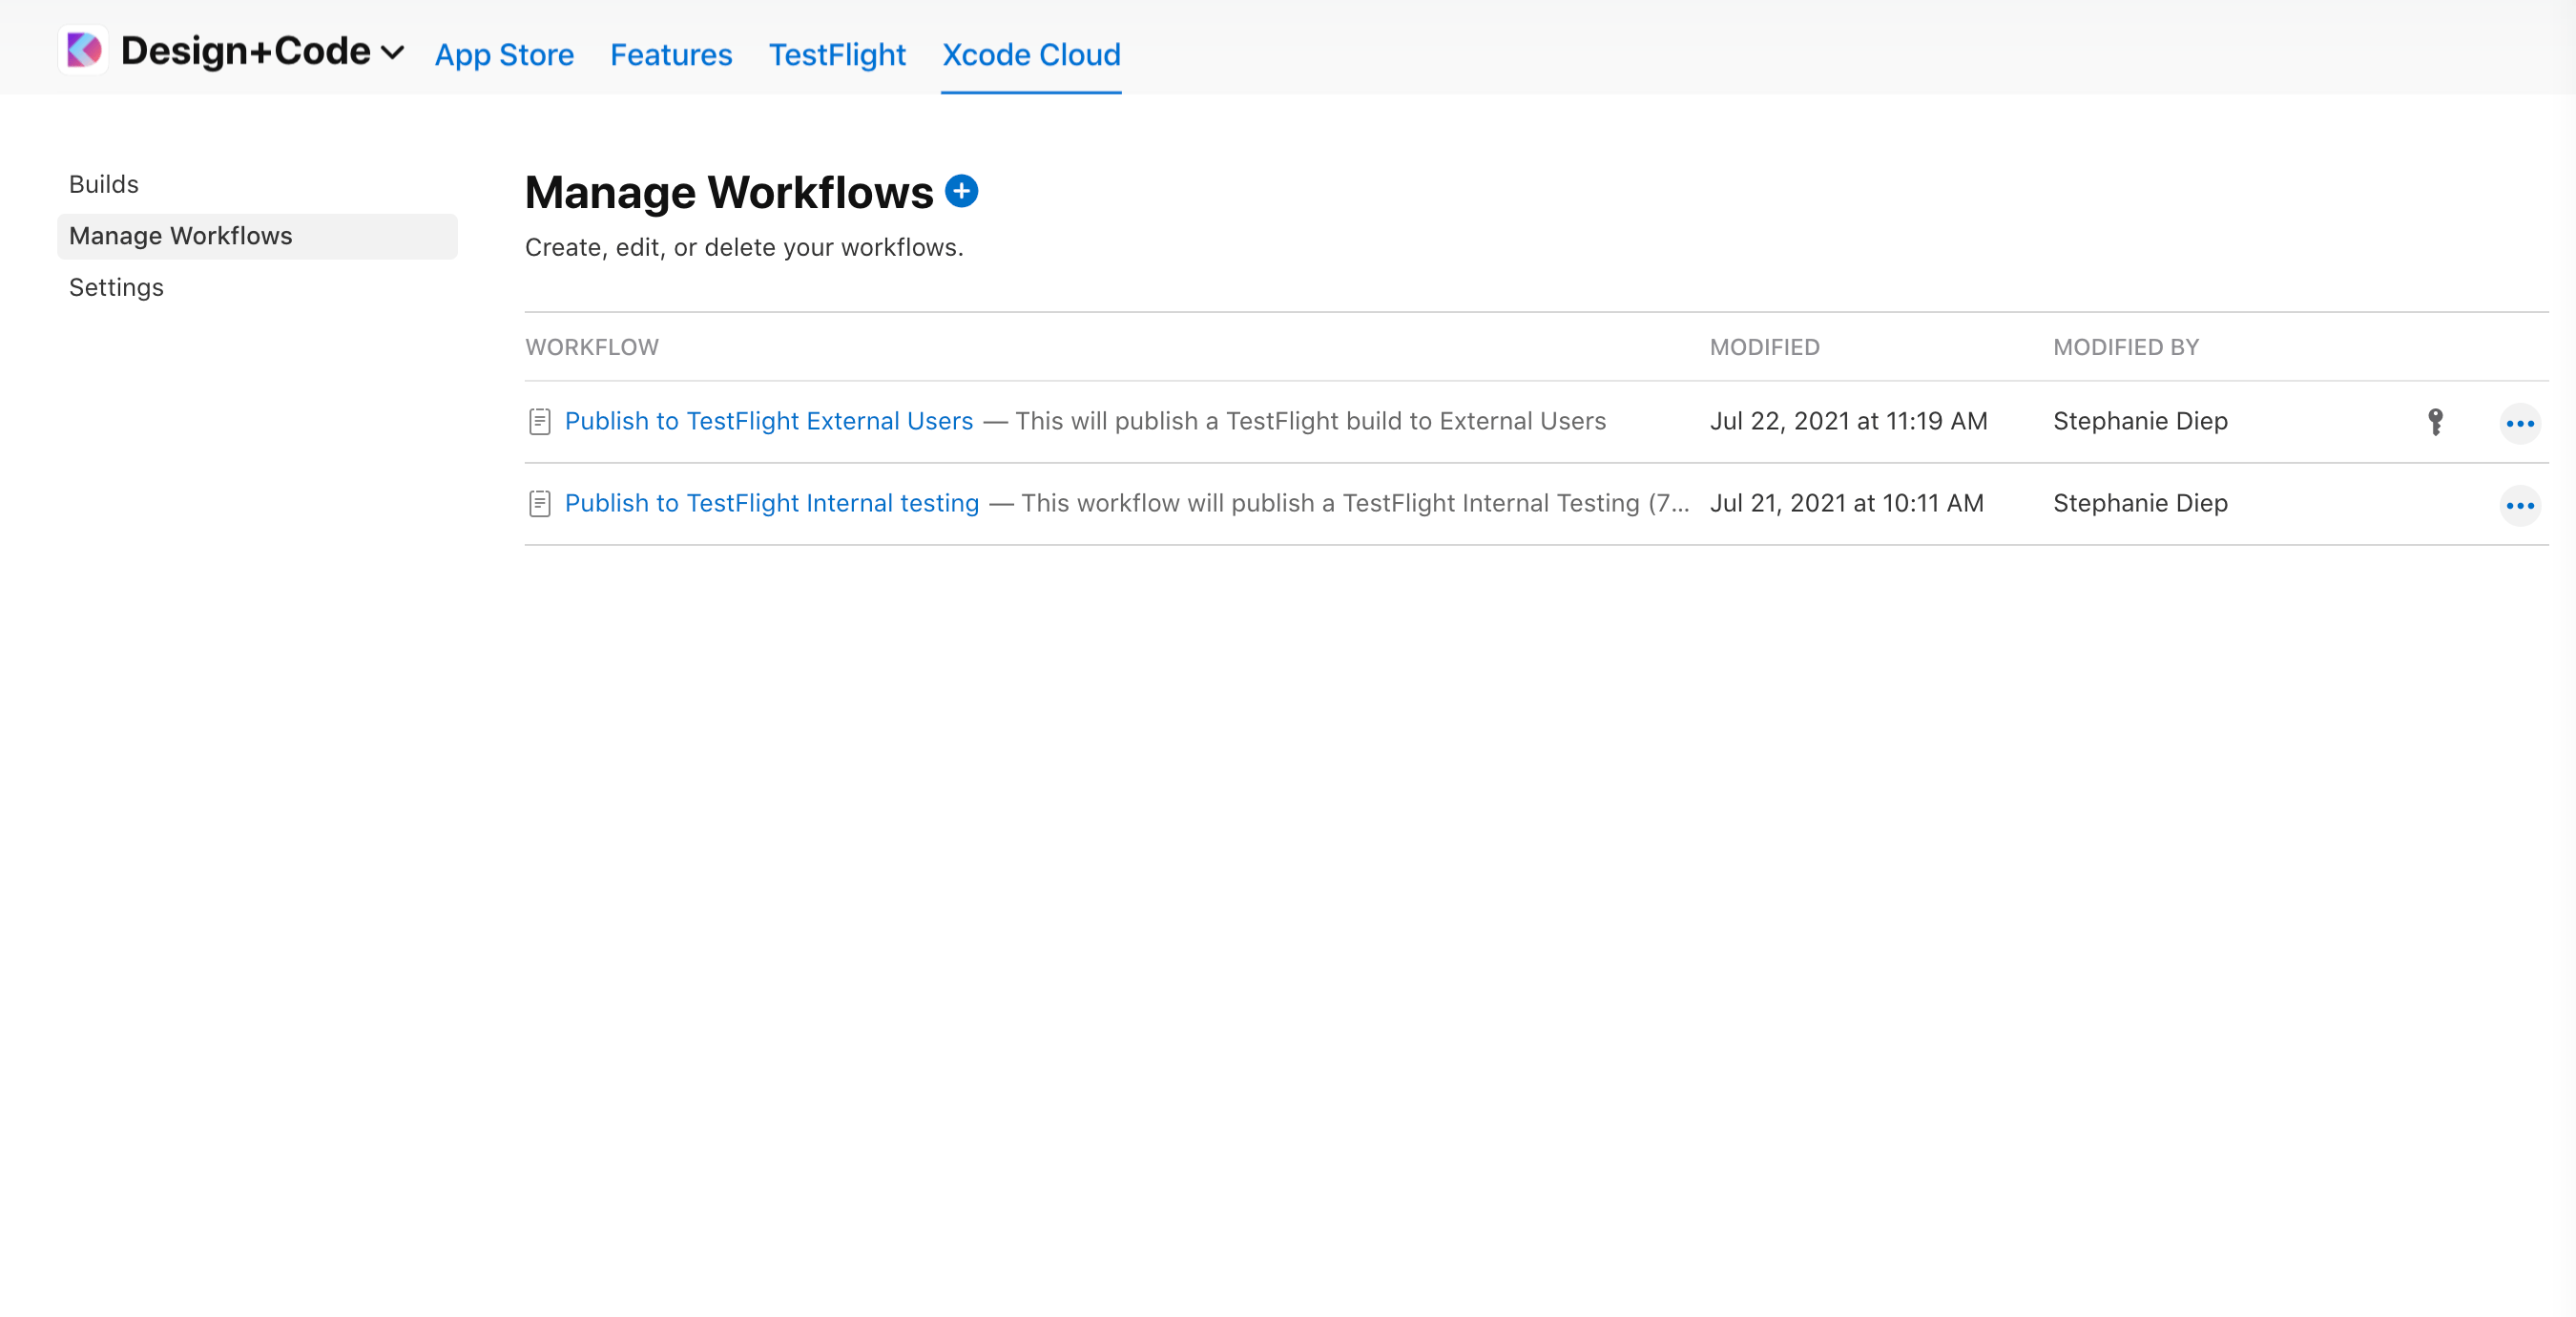Select the Xcode Cloud tab
Viewport: 2576px width, 1317px height.
tap(1031, 54)
